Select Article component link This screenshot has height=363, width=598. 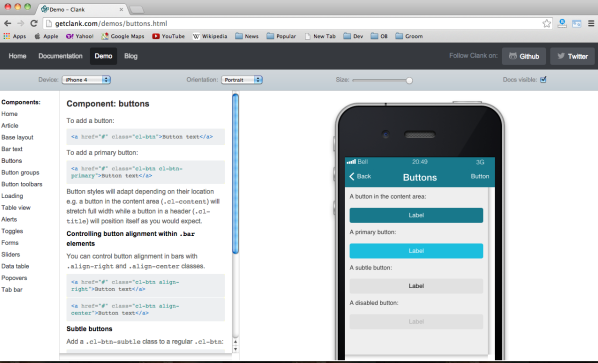click(10, 125)
